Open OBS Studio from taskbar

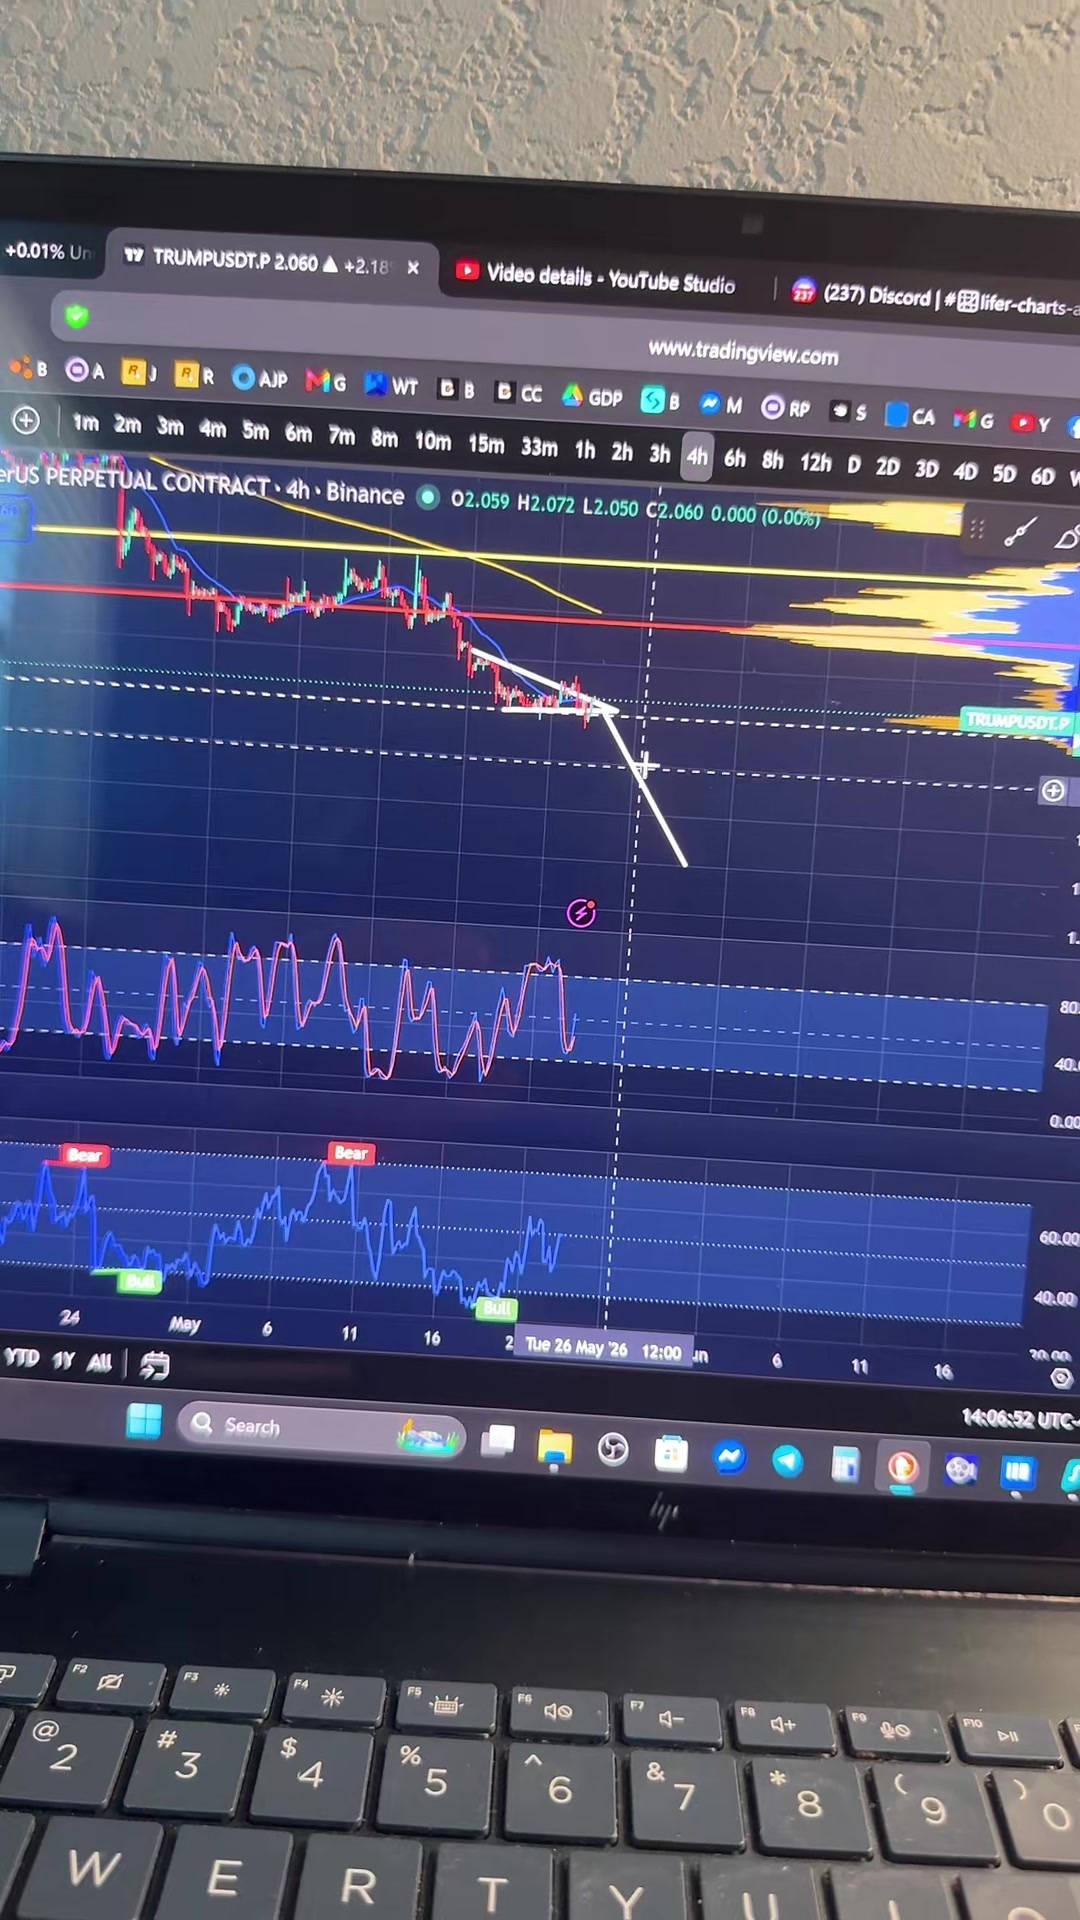pos(612,1449)
